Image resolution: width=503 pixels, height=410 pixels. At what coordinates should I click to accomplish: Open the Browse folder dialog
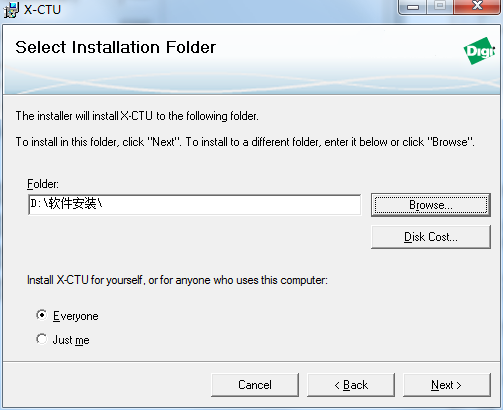(431, 205)
